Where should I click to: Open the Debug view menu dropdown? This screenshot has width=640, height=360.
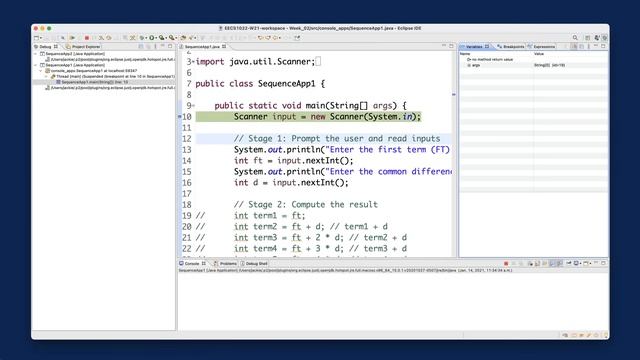(155, 46)
